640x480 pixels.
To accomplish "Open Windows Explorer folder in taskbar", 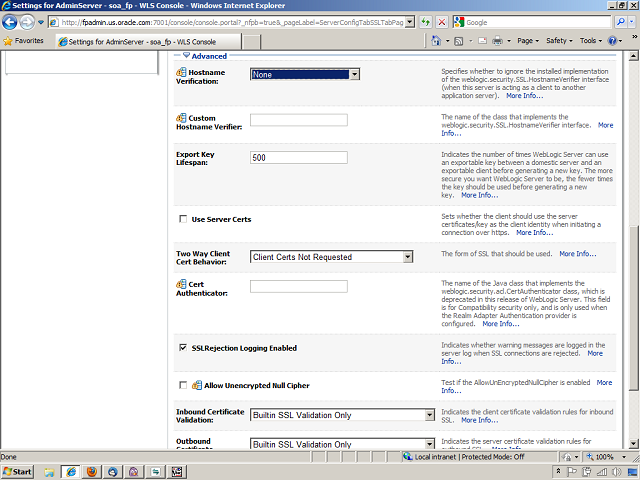I will (49, 472).
